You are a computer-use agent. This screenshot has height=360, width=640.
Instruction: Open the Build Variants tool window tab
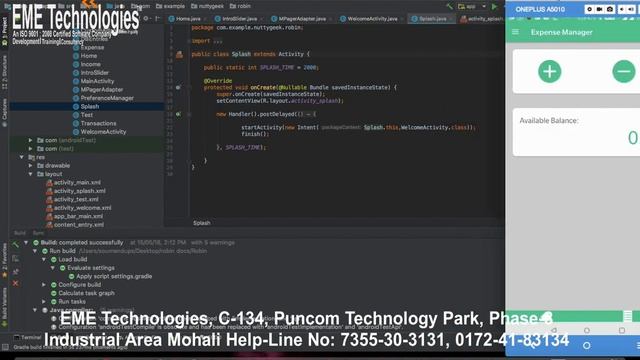pyautogui.click(x=4, y=307)
